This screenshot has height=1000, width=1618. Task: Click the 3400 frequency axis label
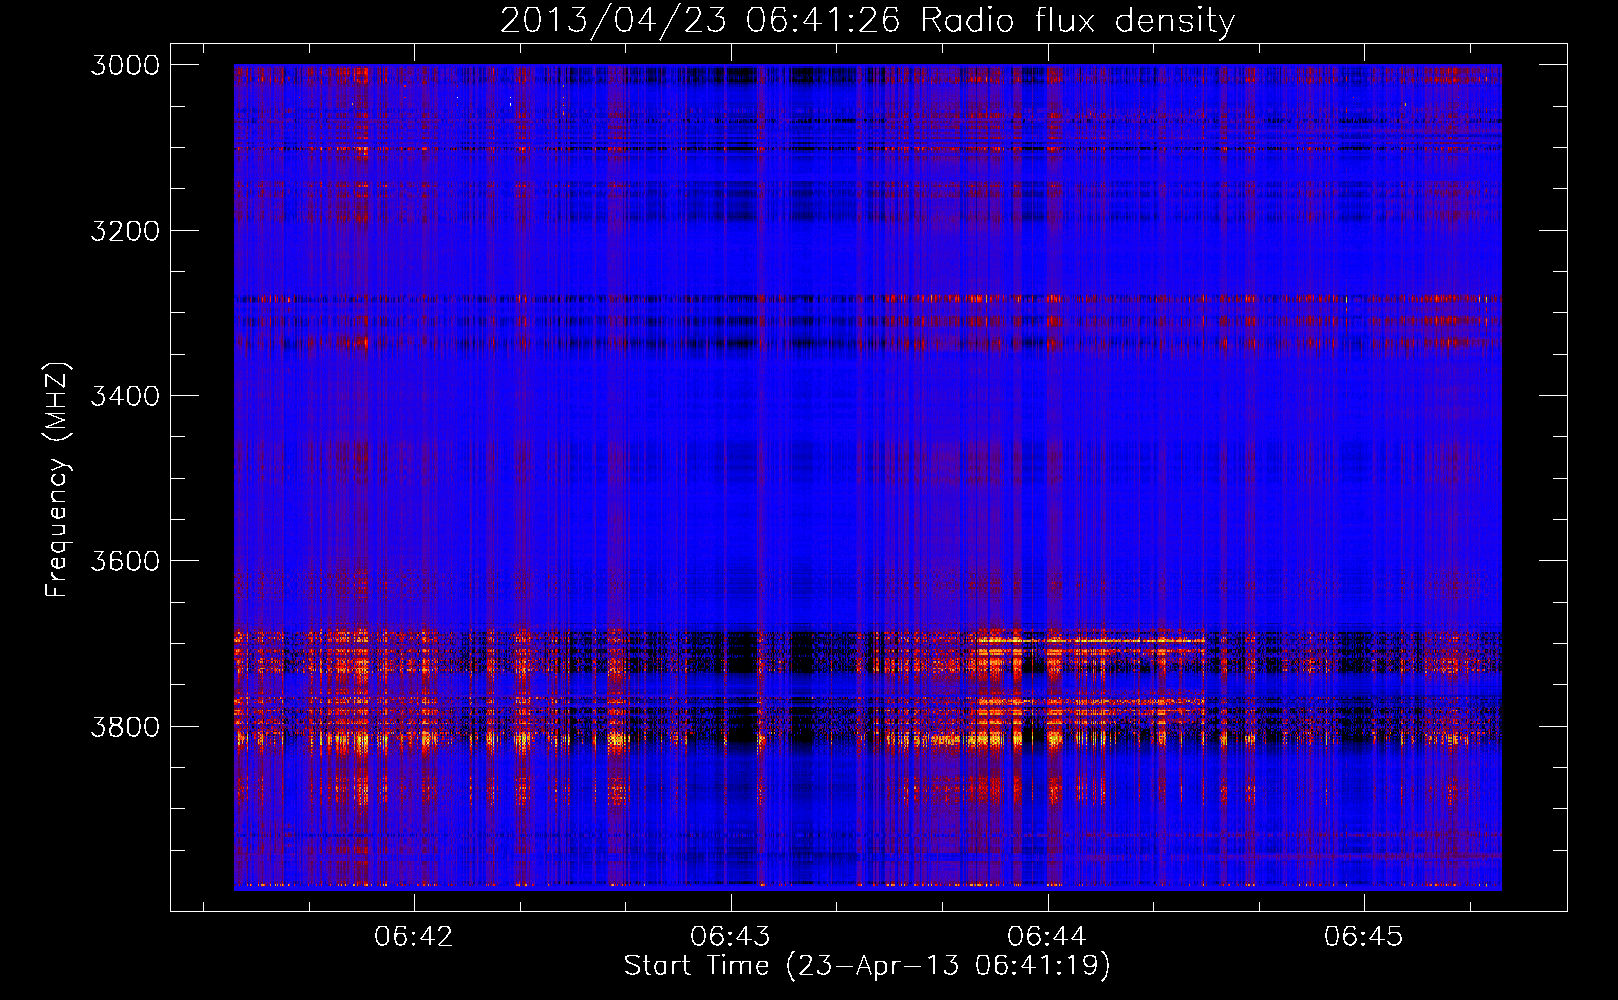(x=125, y=395)
